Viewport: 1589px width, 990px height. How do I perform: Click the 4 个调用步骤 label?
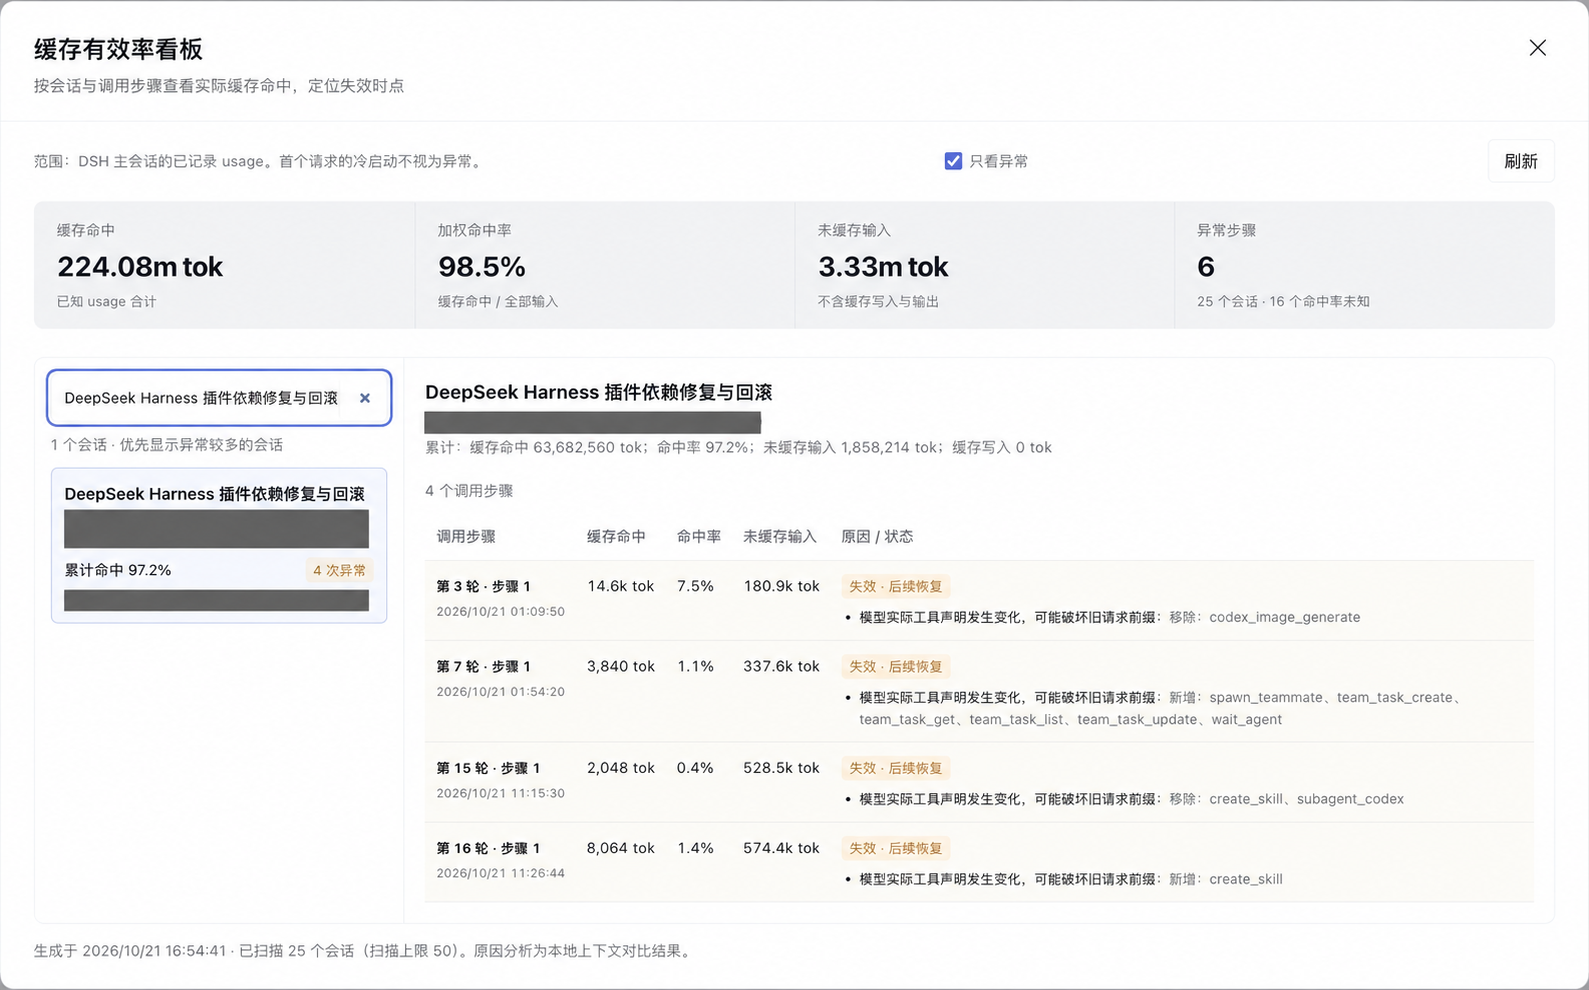click(x=469, y=491)
